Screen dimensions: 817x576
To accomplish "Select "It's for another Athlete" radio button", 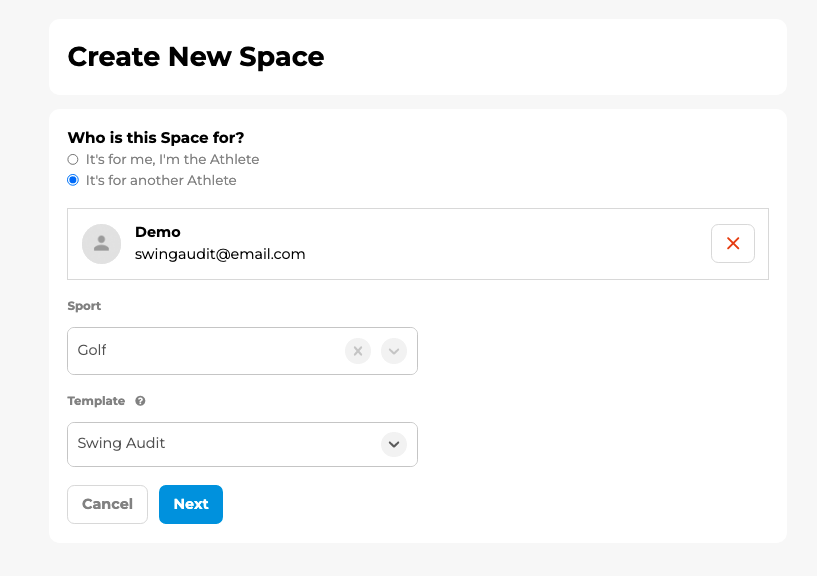I will [x=73, y=180].
